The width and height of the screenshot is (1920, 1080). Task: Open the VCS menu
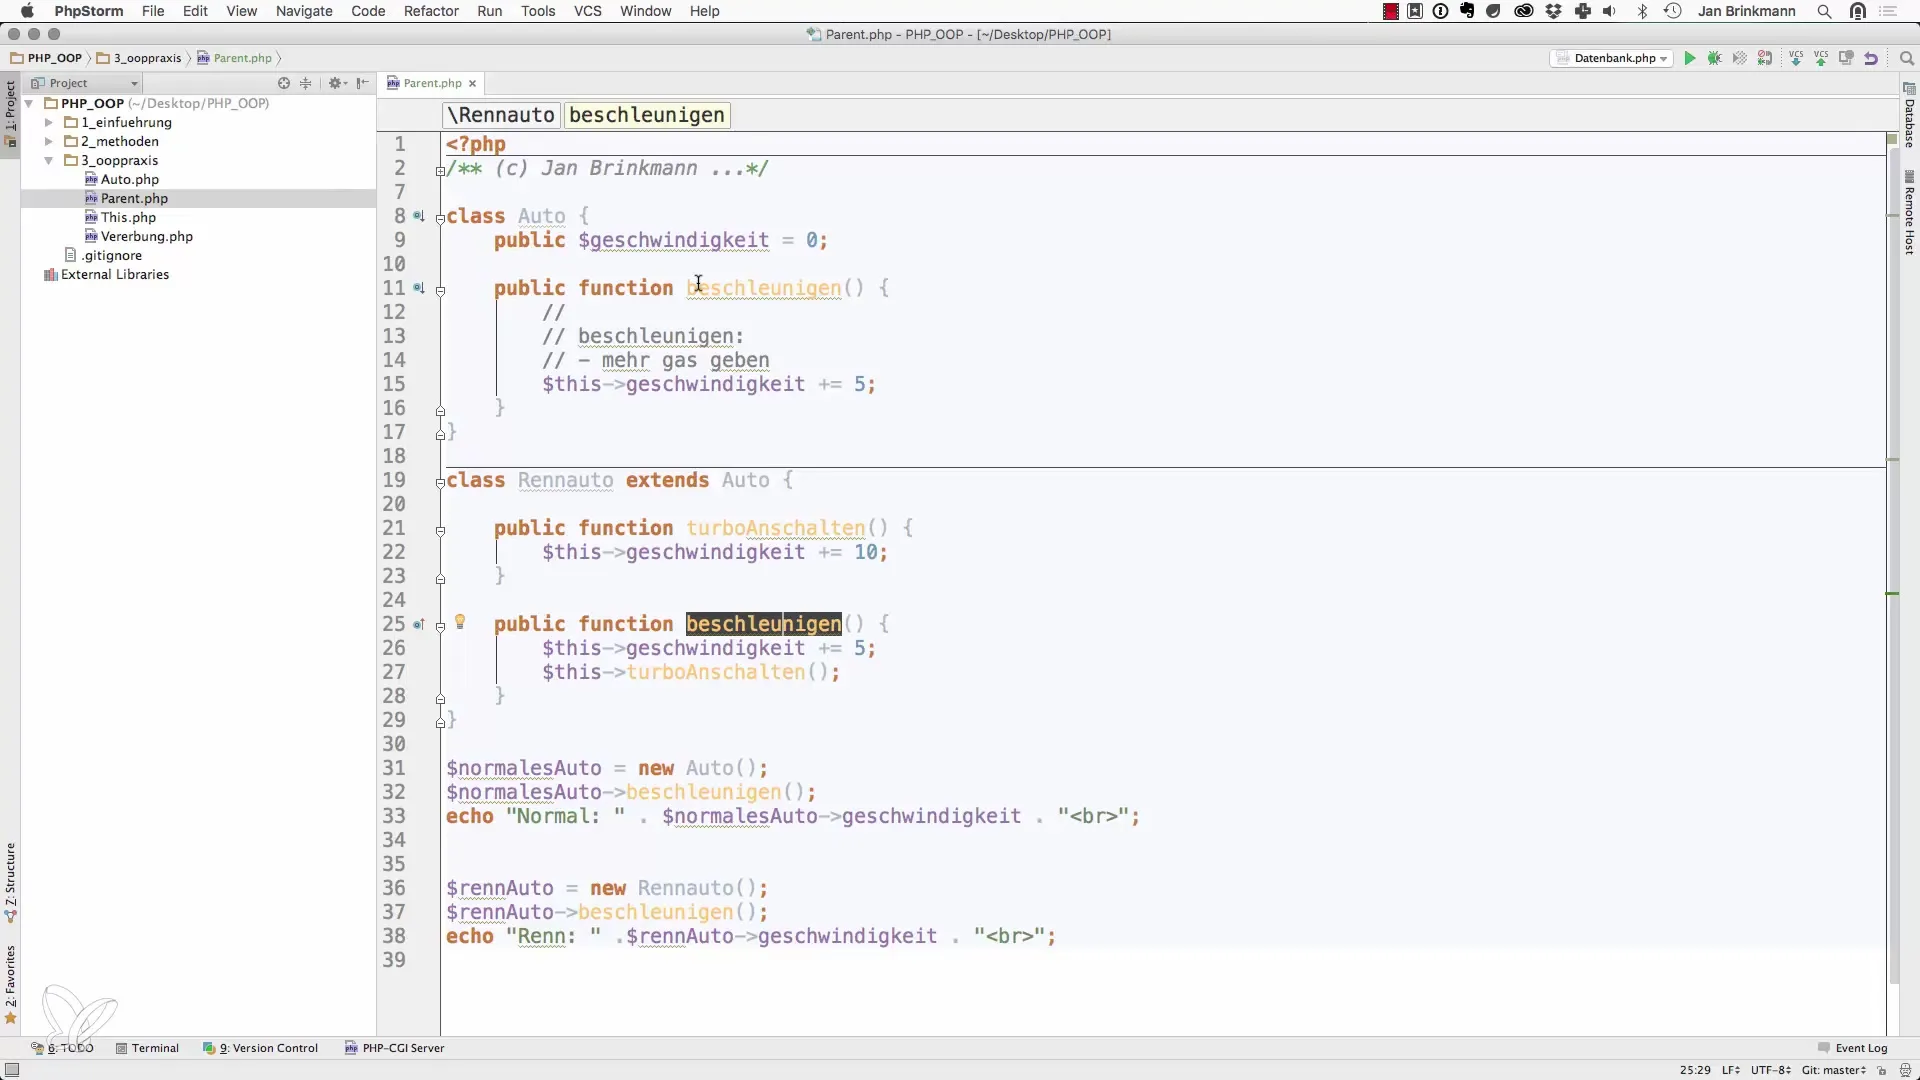[x=587, y=11]
